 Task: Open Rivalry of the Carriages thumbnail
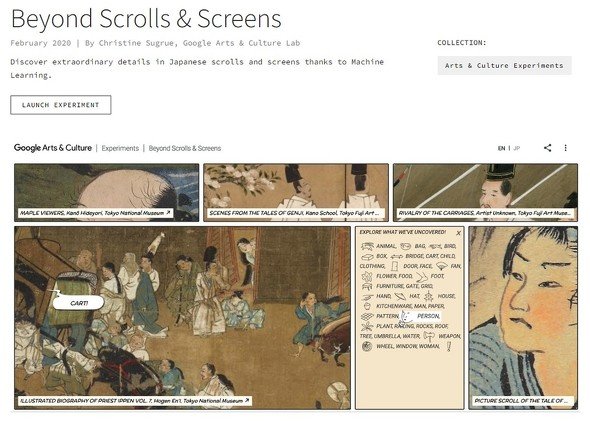coord(485,192)
